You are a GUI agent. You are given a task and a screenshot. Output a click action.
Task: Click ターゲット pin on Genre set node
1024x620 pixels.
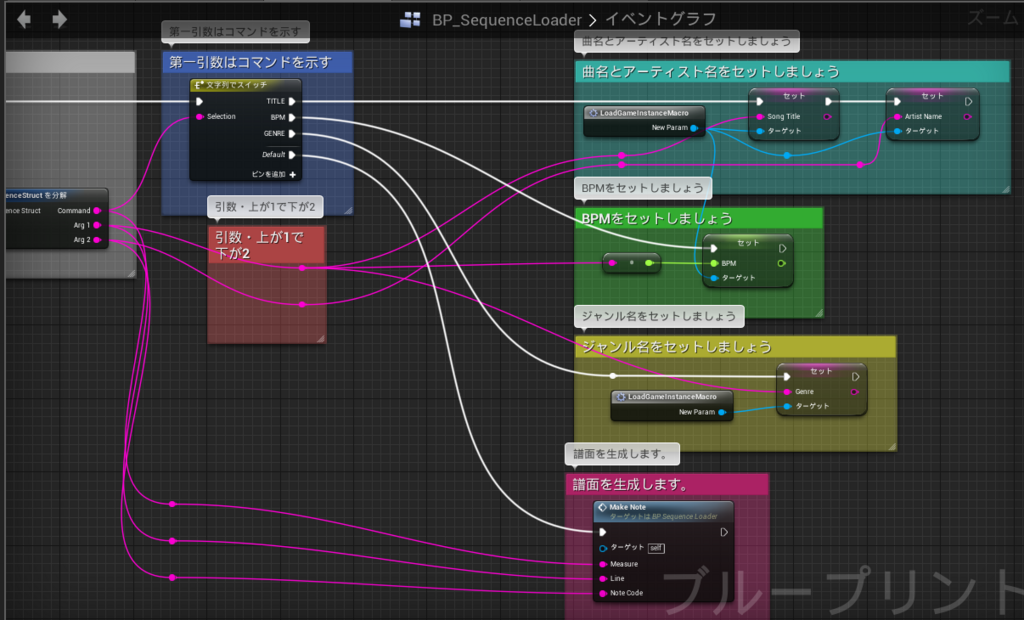point(787,406)
